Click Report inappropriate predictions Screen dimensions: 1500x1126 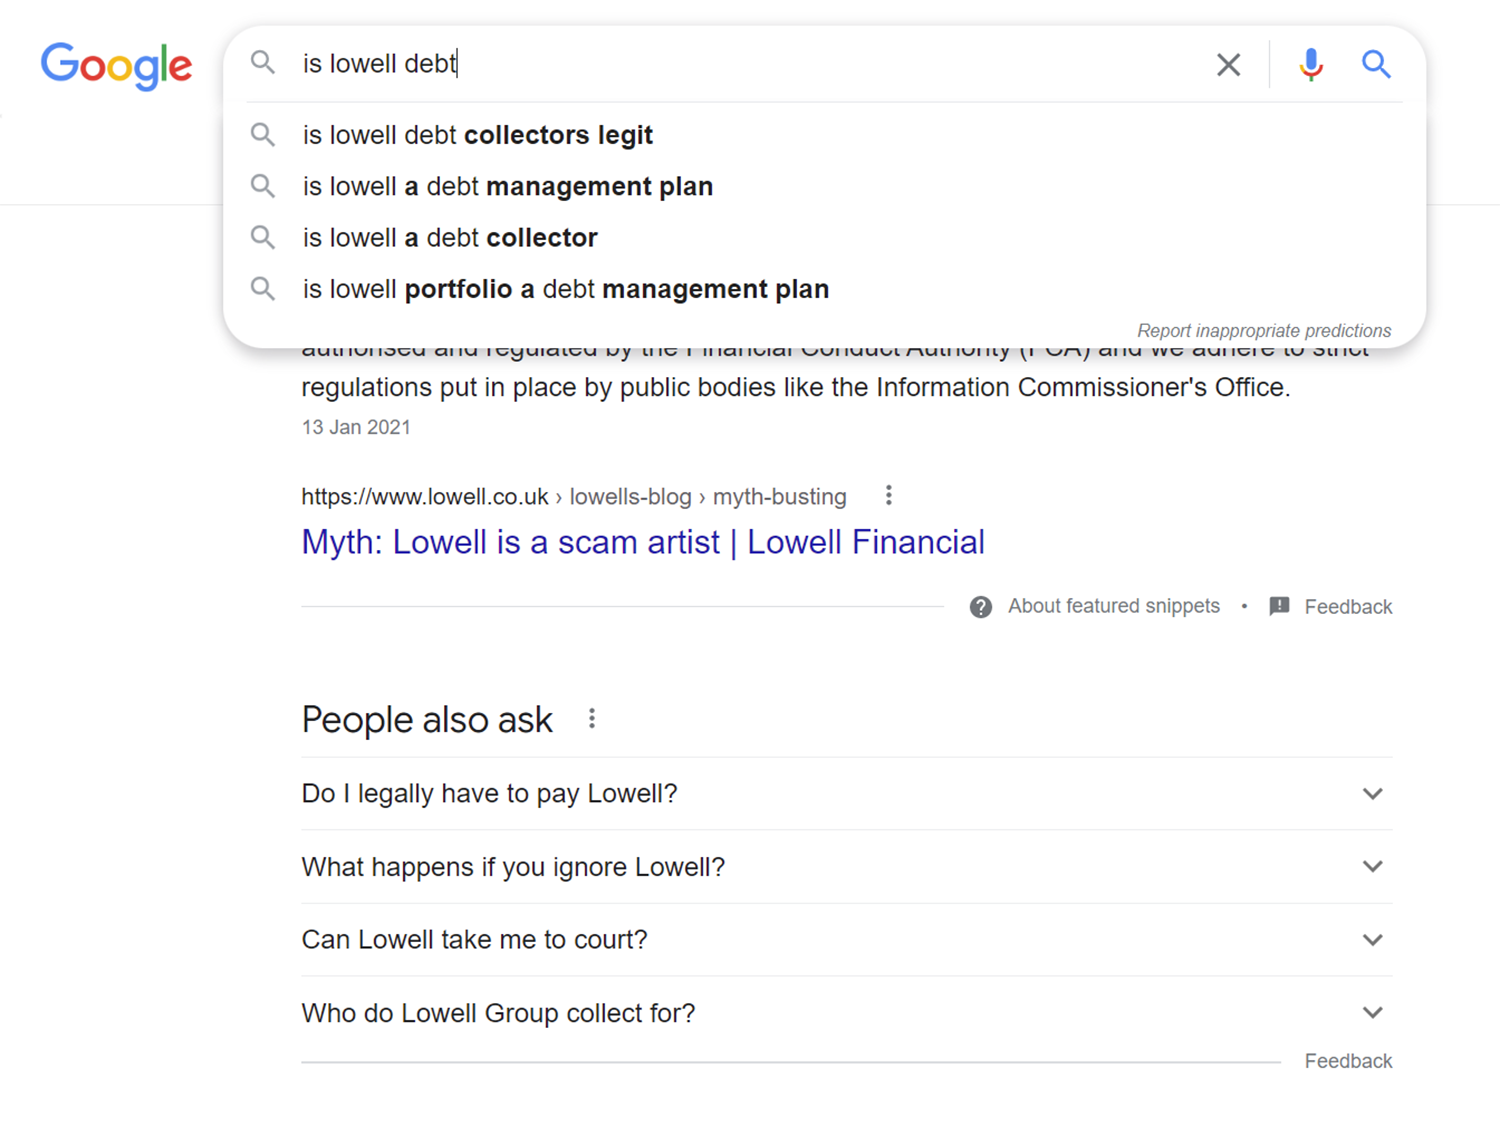[1264, 330]
